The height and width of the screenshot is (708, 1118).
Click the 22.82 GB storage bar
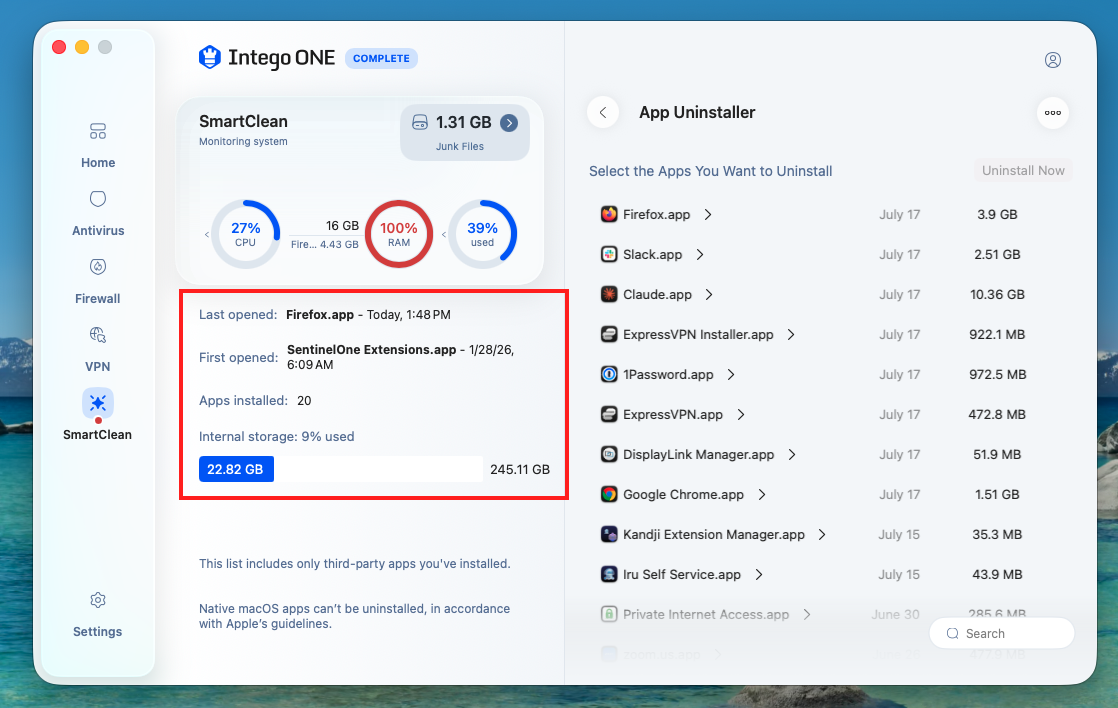(236, 469)
